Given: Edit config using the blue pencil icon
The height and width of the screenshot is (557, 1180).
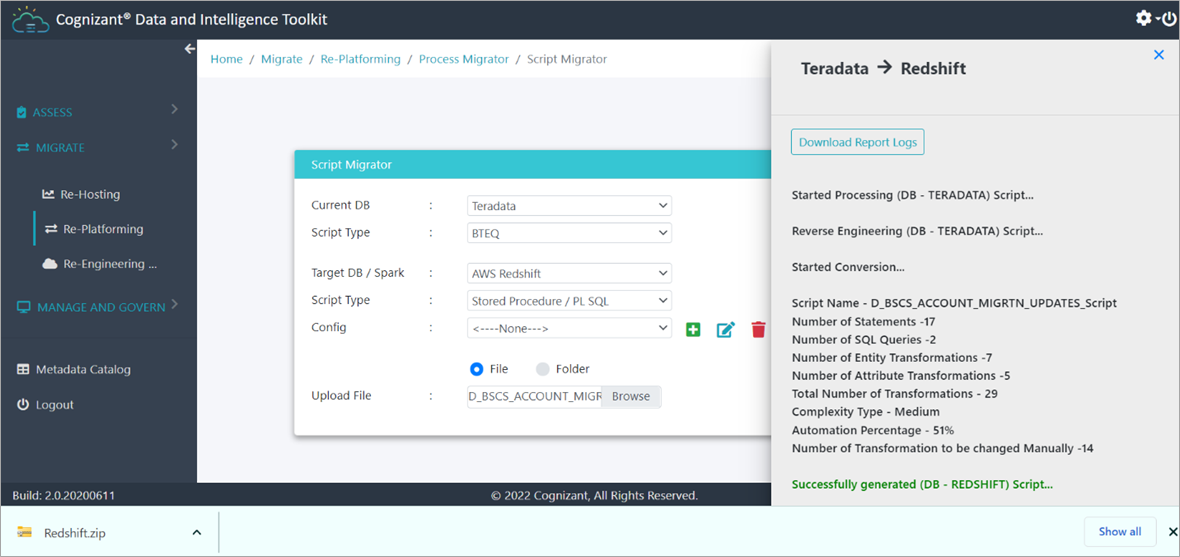Looking at the screenshot, I should click(x=725, y=330).
